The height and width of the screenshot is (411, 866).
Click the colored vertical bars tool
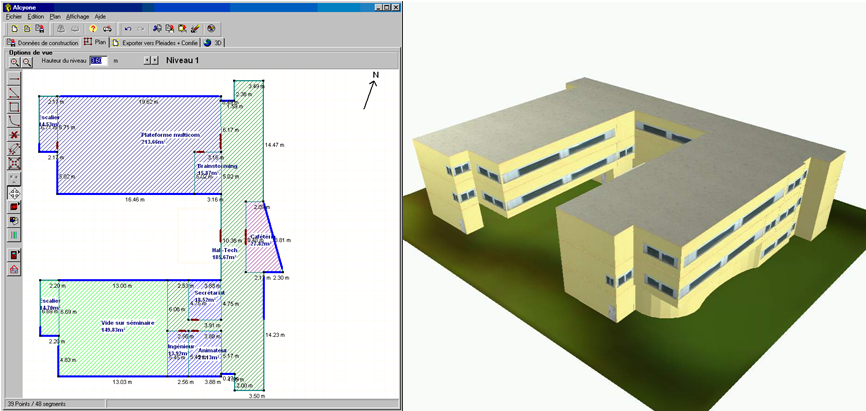click(x=14, y=235)
